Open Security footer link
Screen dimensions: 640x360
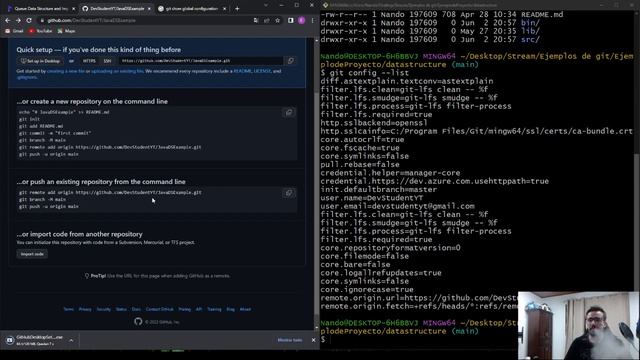coord(104,309)
